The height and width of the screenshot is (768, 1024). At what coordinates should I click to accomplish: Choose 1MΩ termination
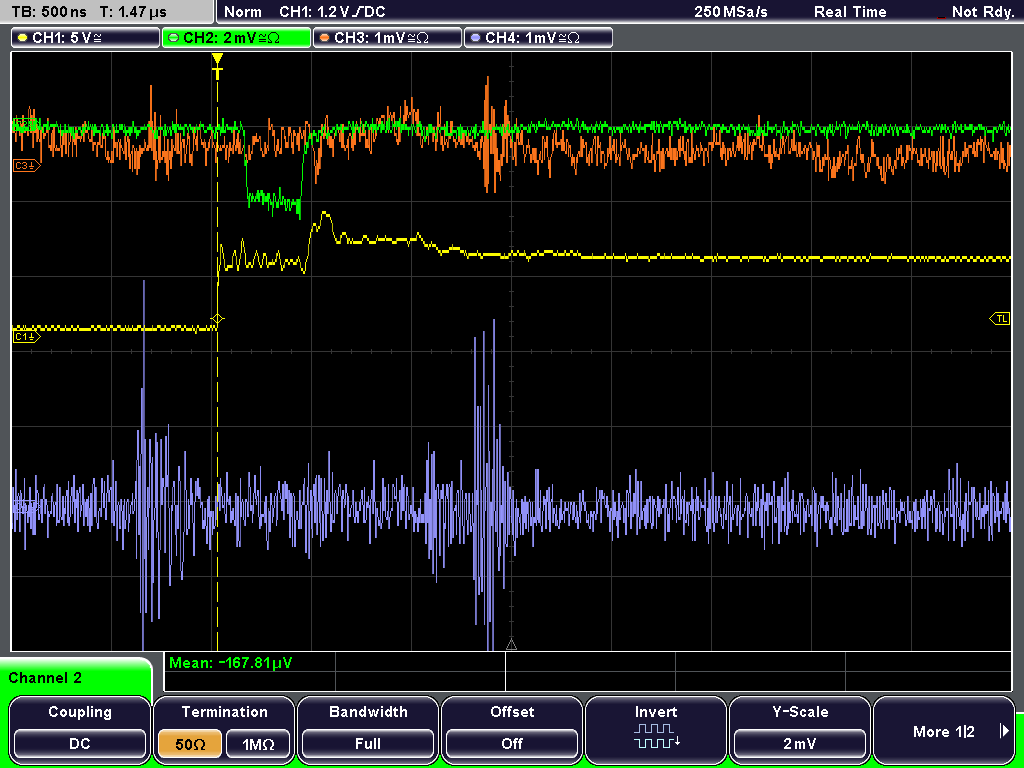click(x=259, y=744)
